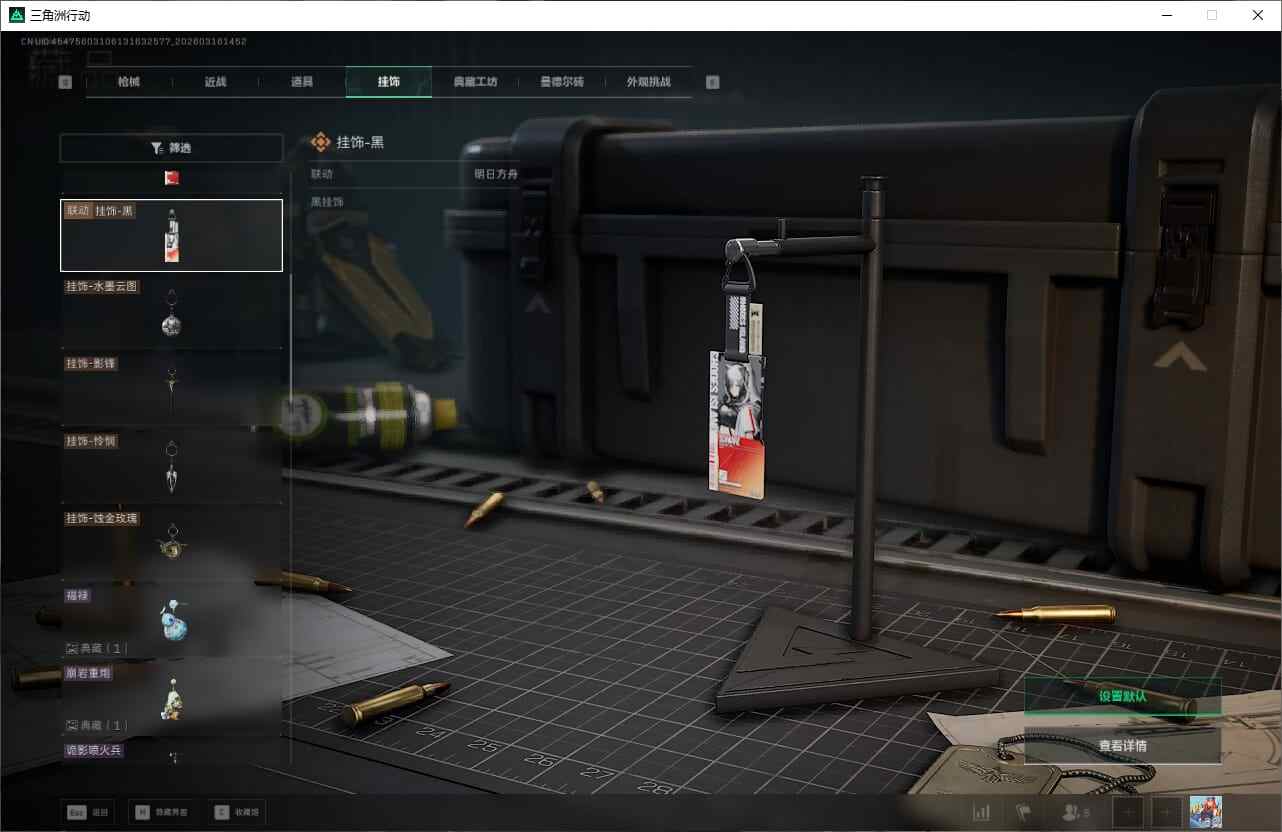The width and height of the screenshot is (1282, 832).
Task: Click the 设置默认 button
Action: click(1122, 696)
